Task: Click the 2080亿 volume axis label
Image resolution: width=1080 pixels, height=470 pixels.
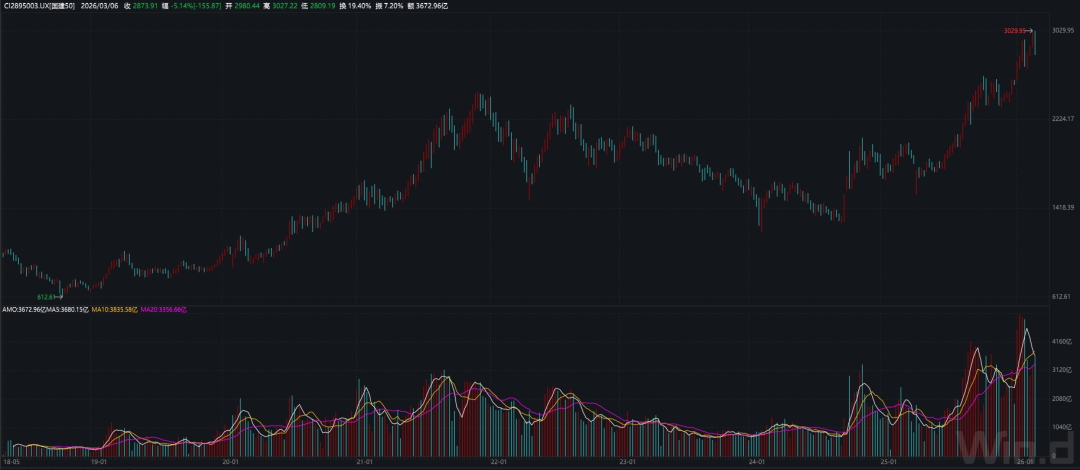Action: [1063, 398]
